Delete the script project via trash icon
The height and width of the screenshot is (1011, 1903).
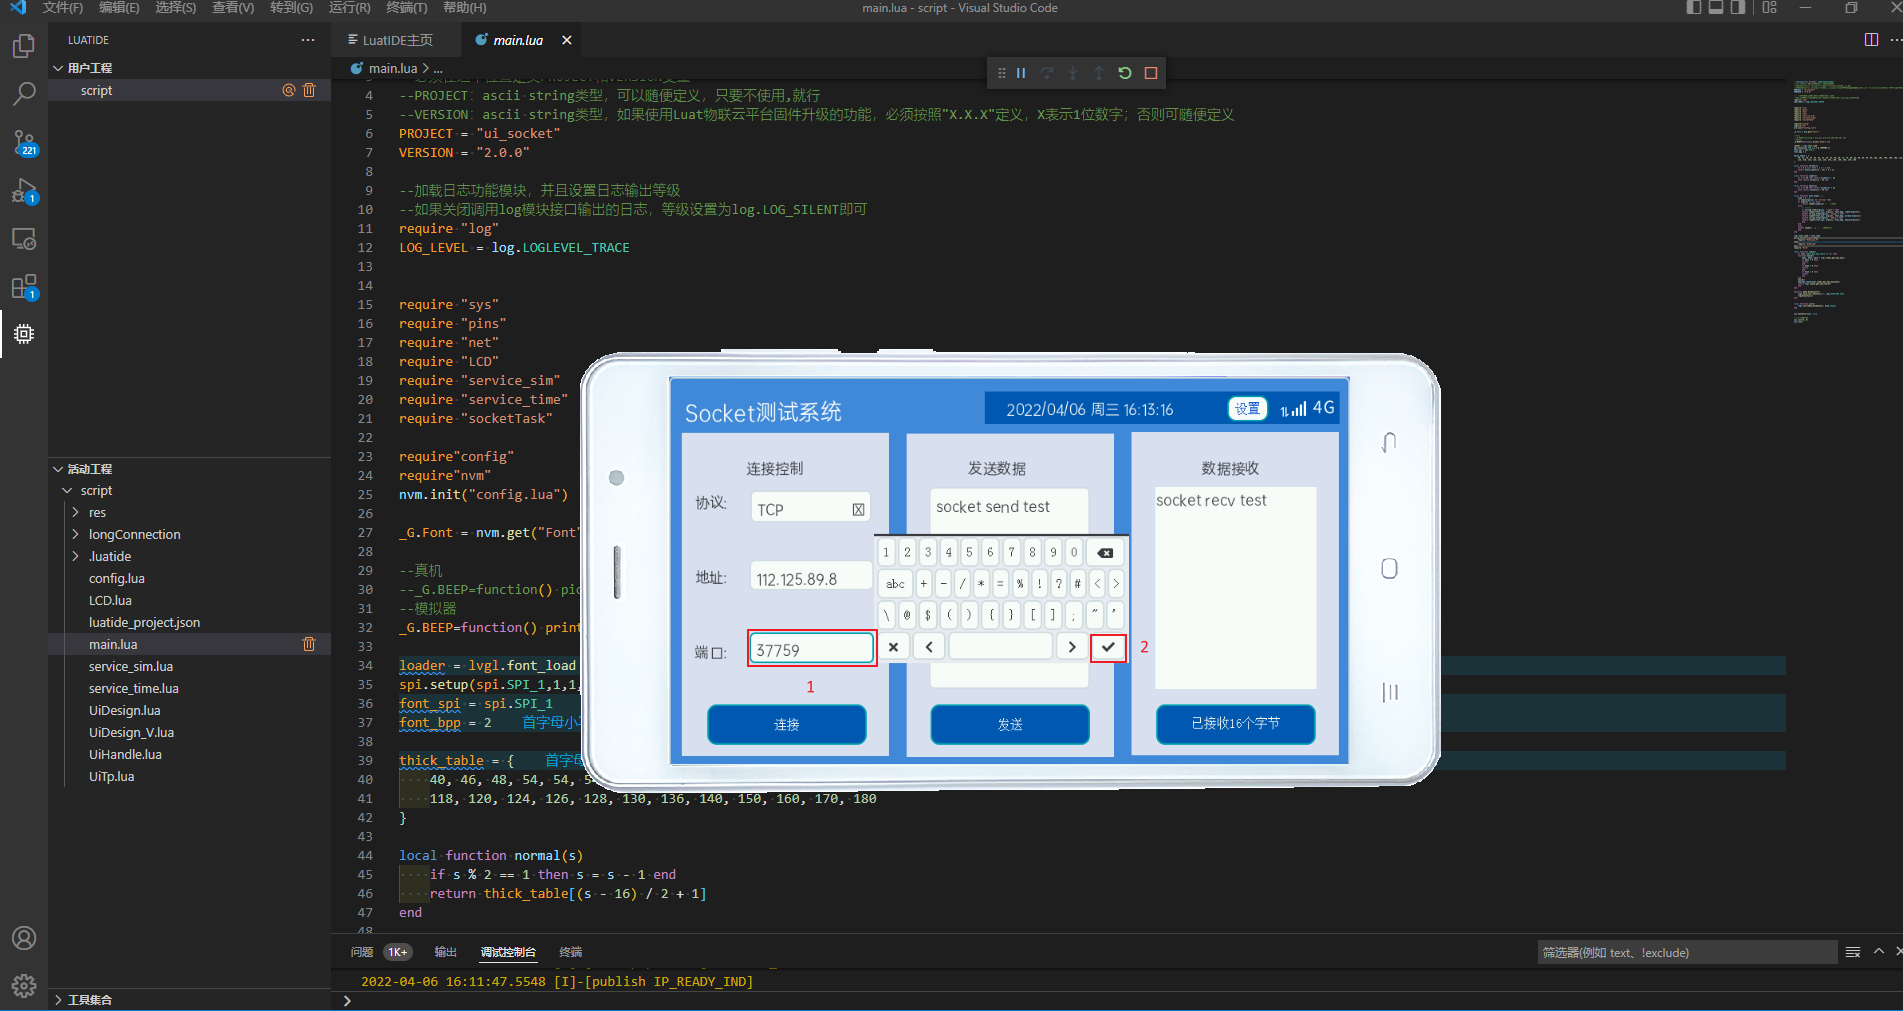tap(309, 90)
